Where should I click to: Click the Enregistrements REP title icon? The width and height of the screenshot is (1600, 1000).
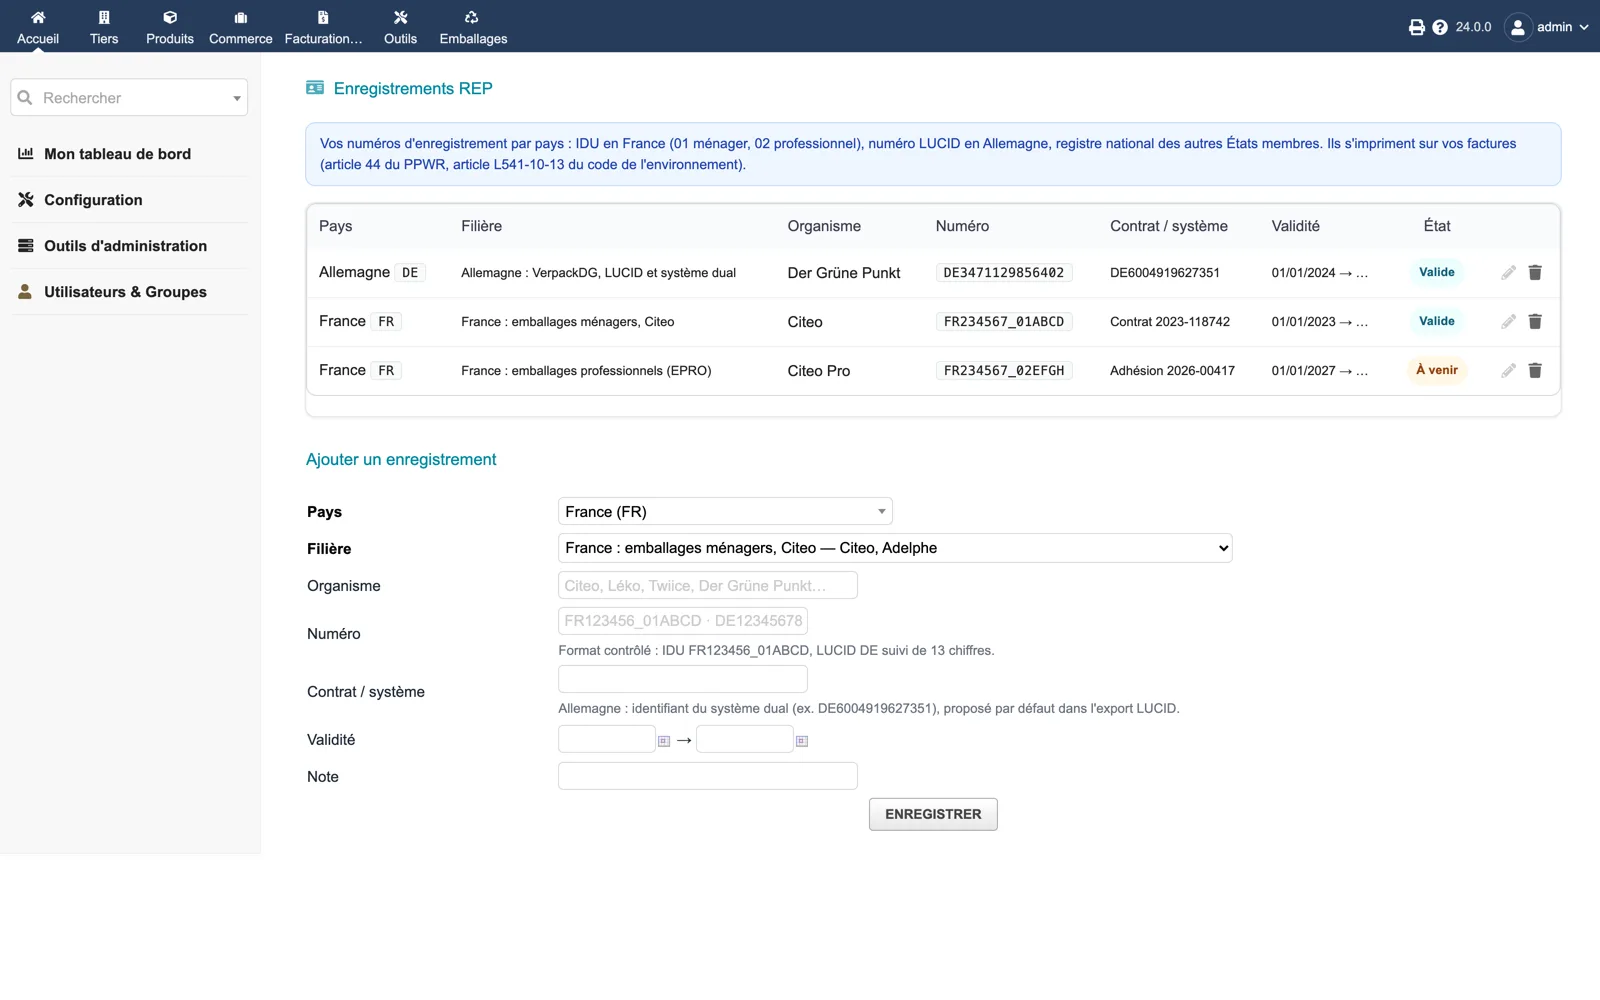pos(315,88)
